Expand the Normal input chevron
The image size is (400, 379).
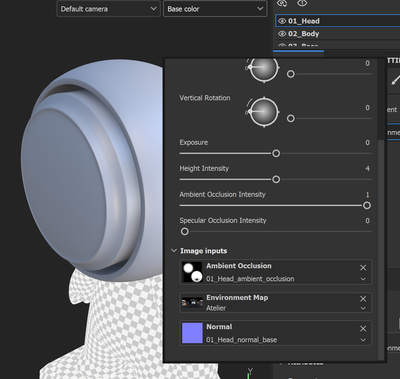tap(363, 340)
